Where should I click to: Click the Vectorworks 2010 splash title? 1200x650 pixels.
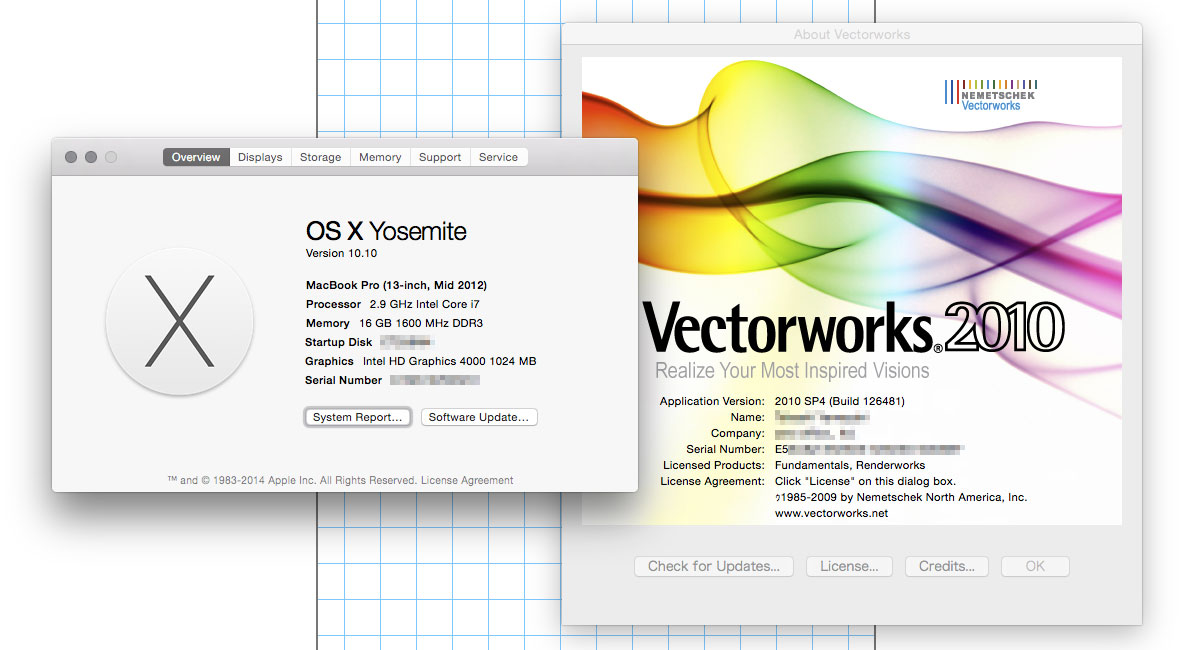[x=853, y=327]
